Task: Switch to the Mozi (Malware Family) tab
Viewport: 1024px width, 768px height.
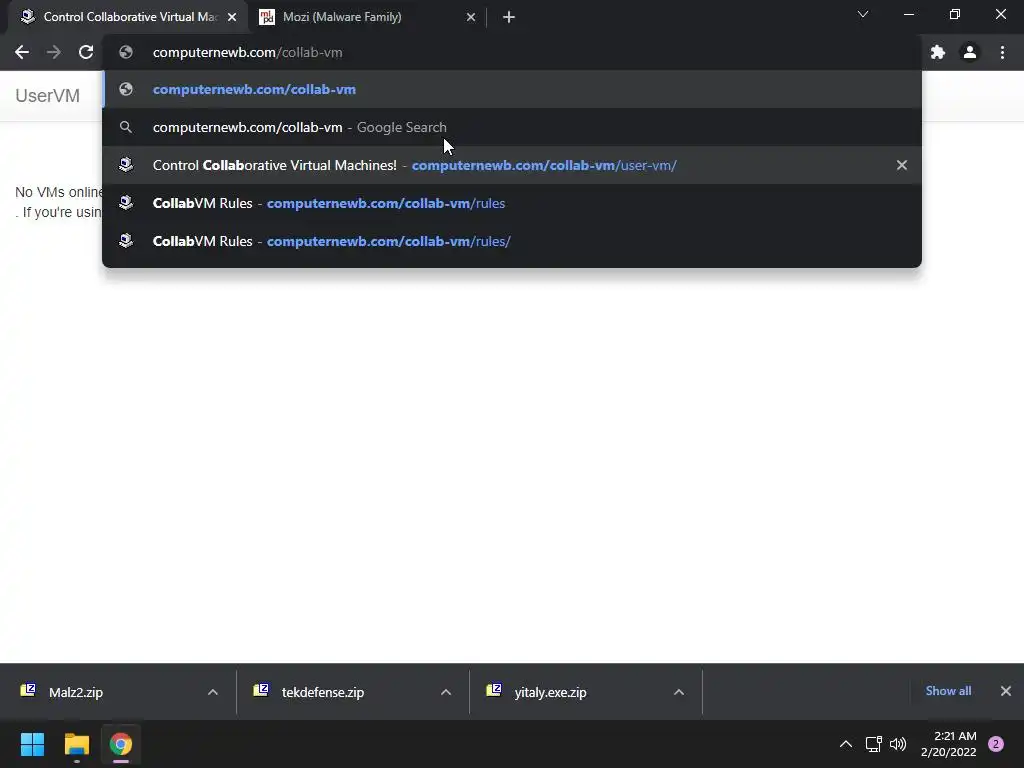Action: pyautogui.click(x=368, y=17)
